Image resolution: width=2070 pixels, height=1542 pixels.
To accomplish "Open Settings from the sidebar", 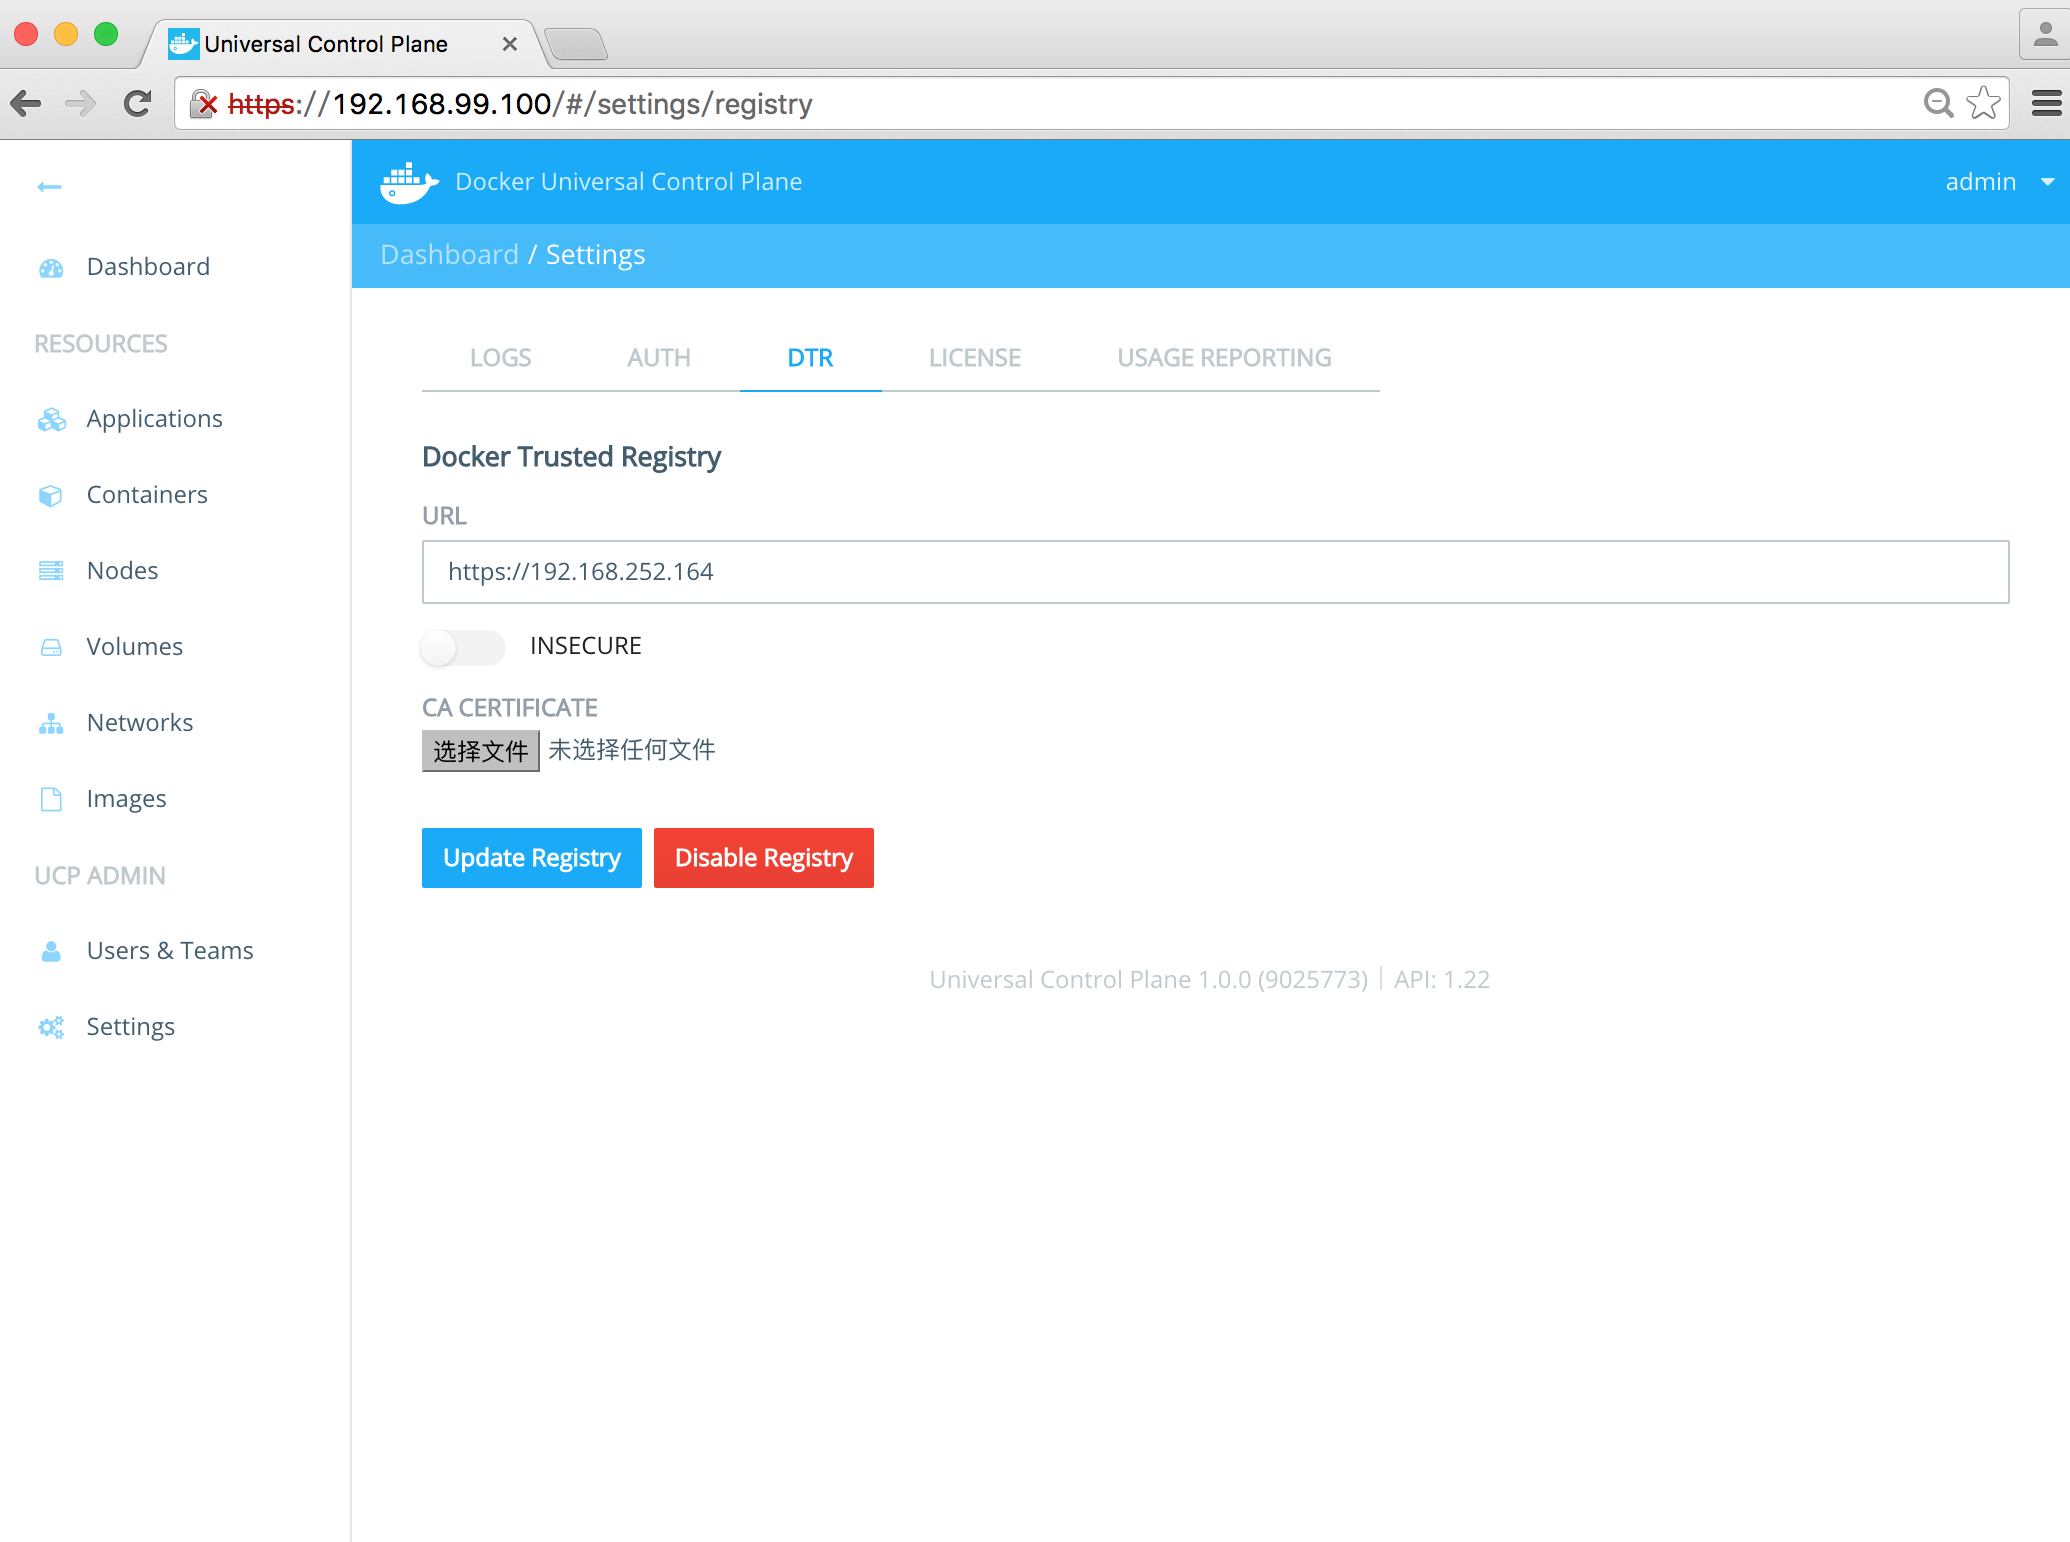I will point(130,1027).
